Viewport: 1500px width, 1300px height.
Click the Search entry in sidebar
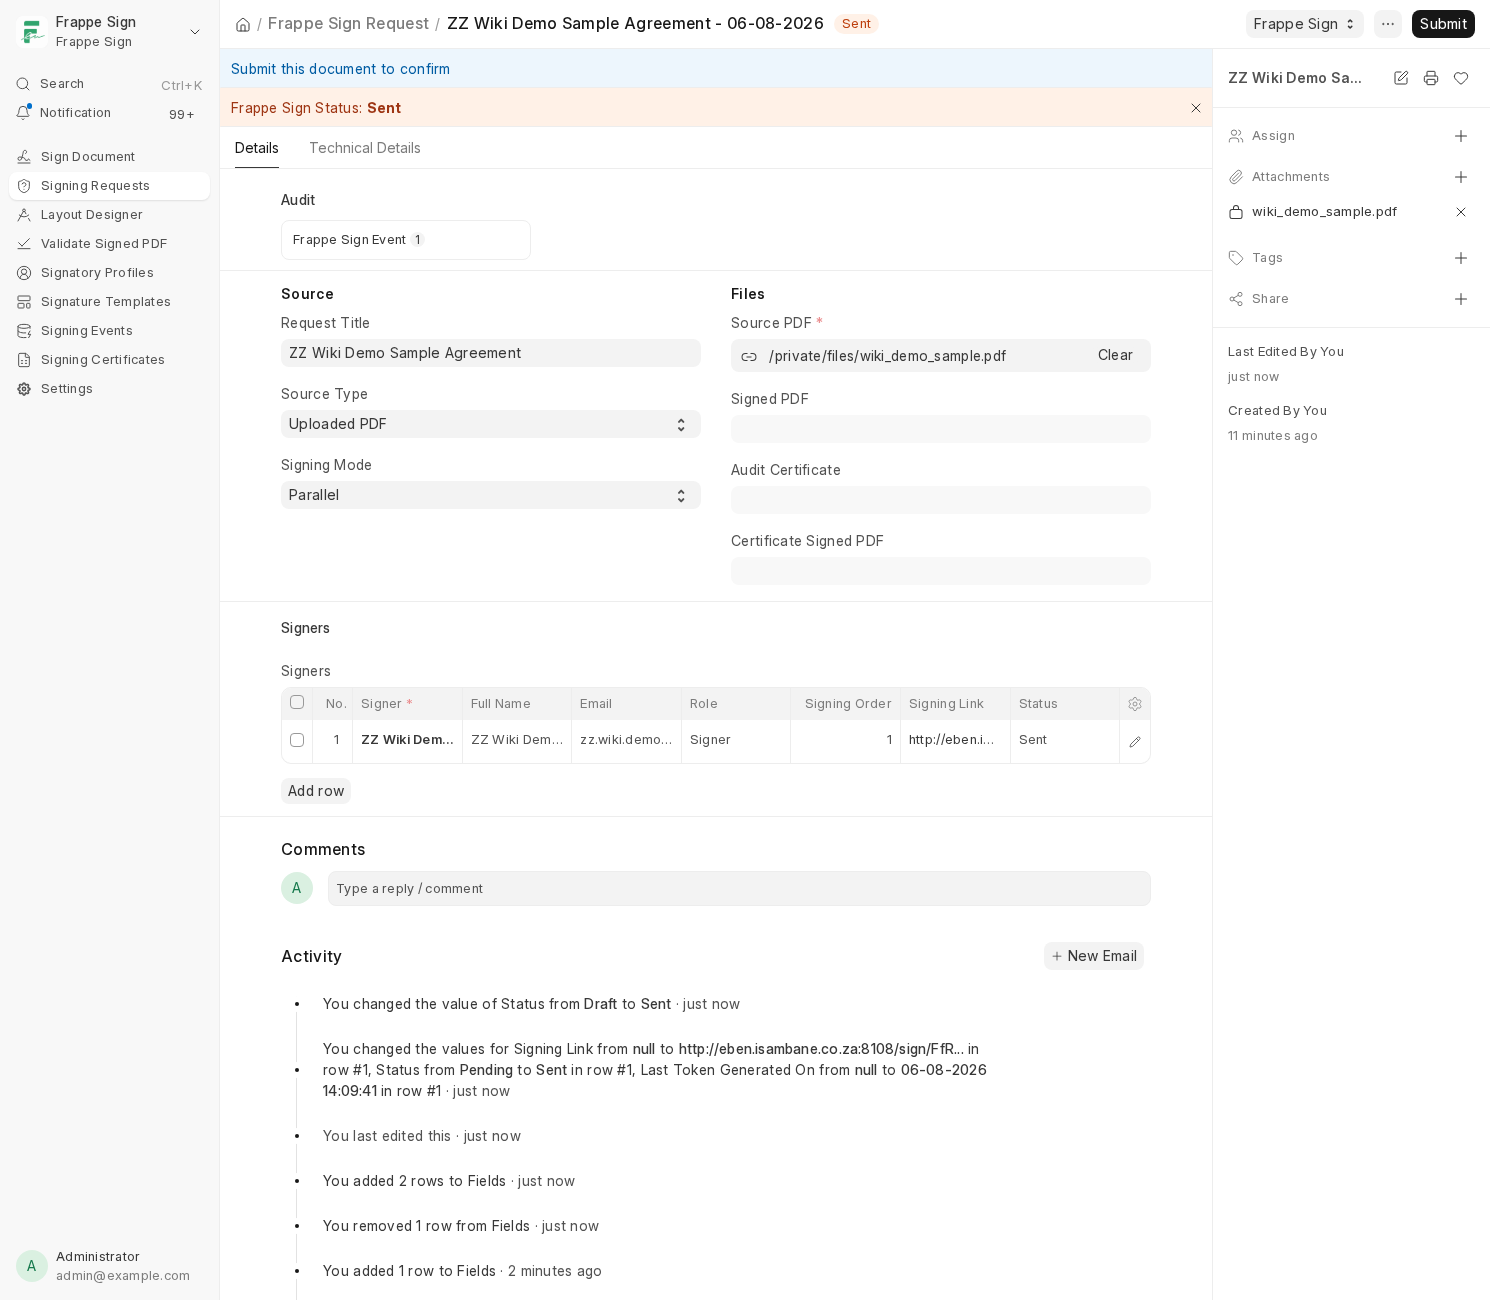point(110,84)
